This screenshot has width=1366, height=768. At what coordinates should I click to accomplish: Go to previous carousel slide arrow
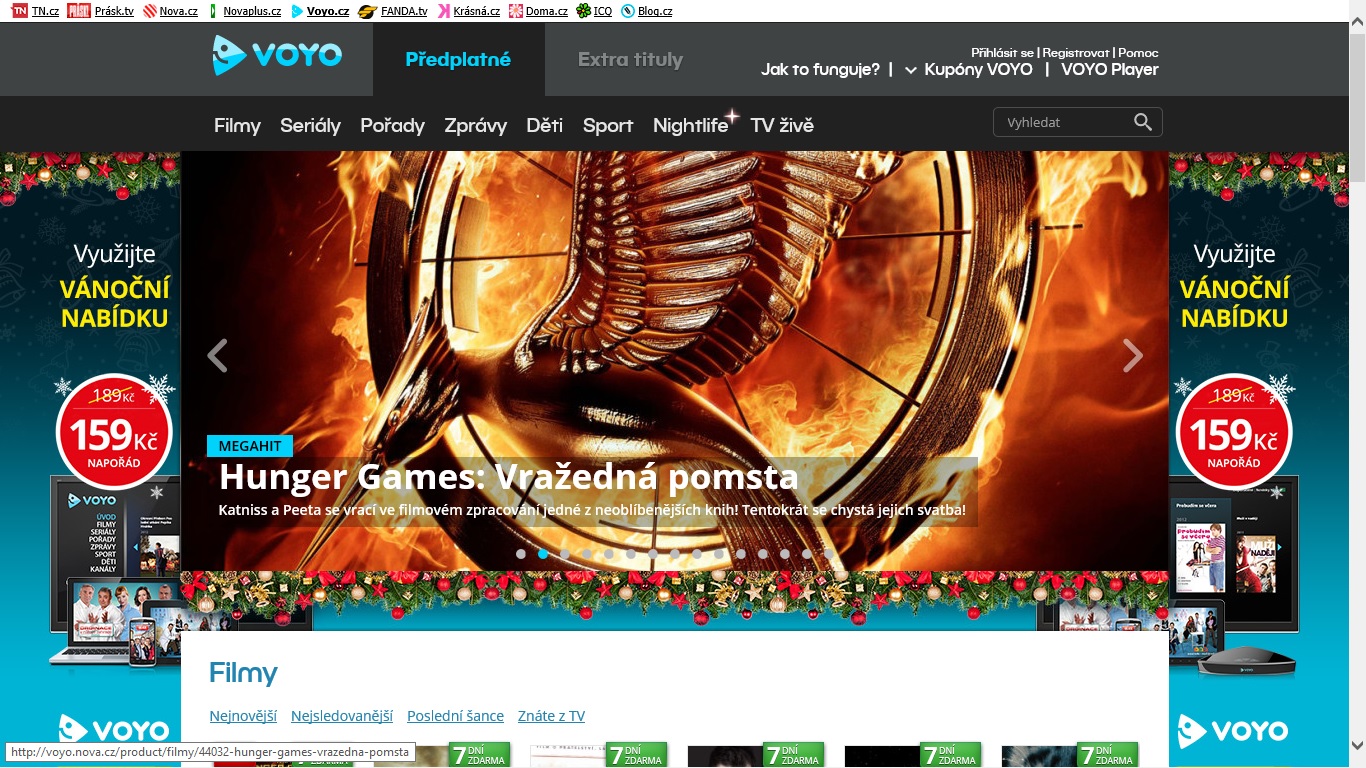tap(217, 355)
